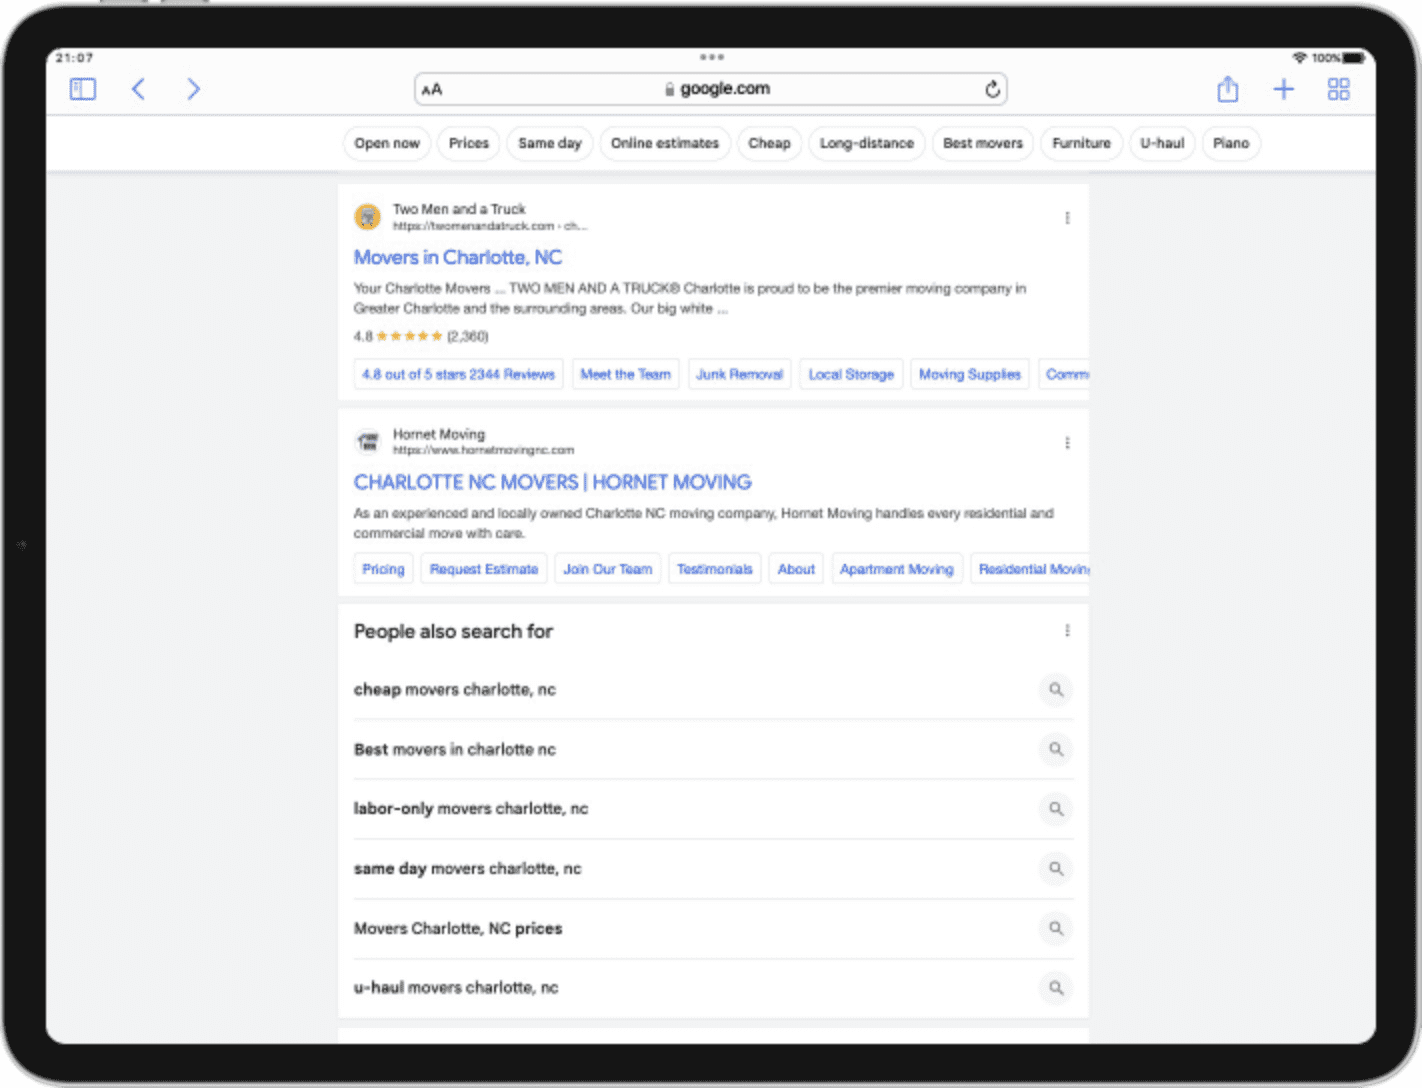Select the Long-distance filter chip

(867, 143)
